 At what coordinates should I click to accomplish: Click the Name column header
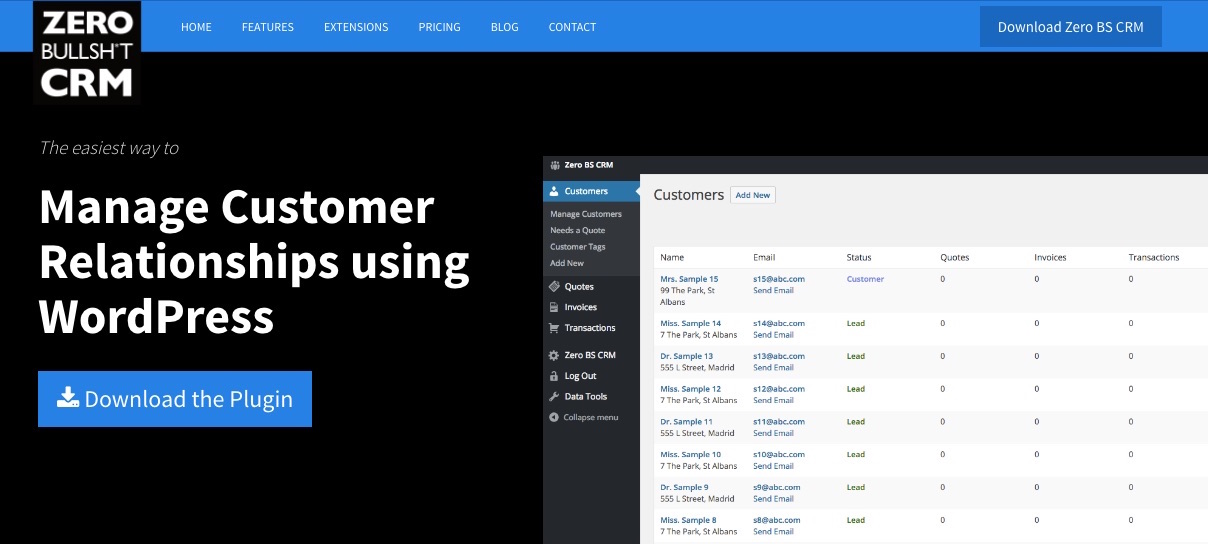point(672,257)
